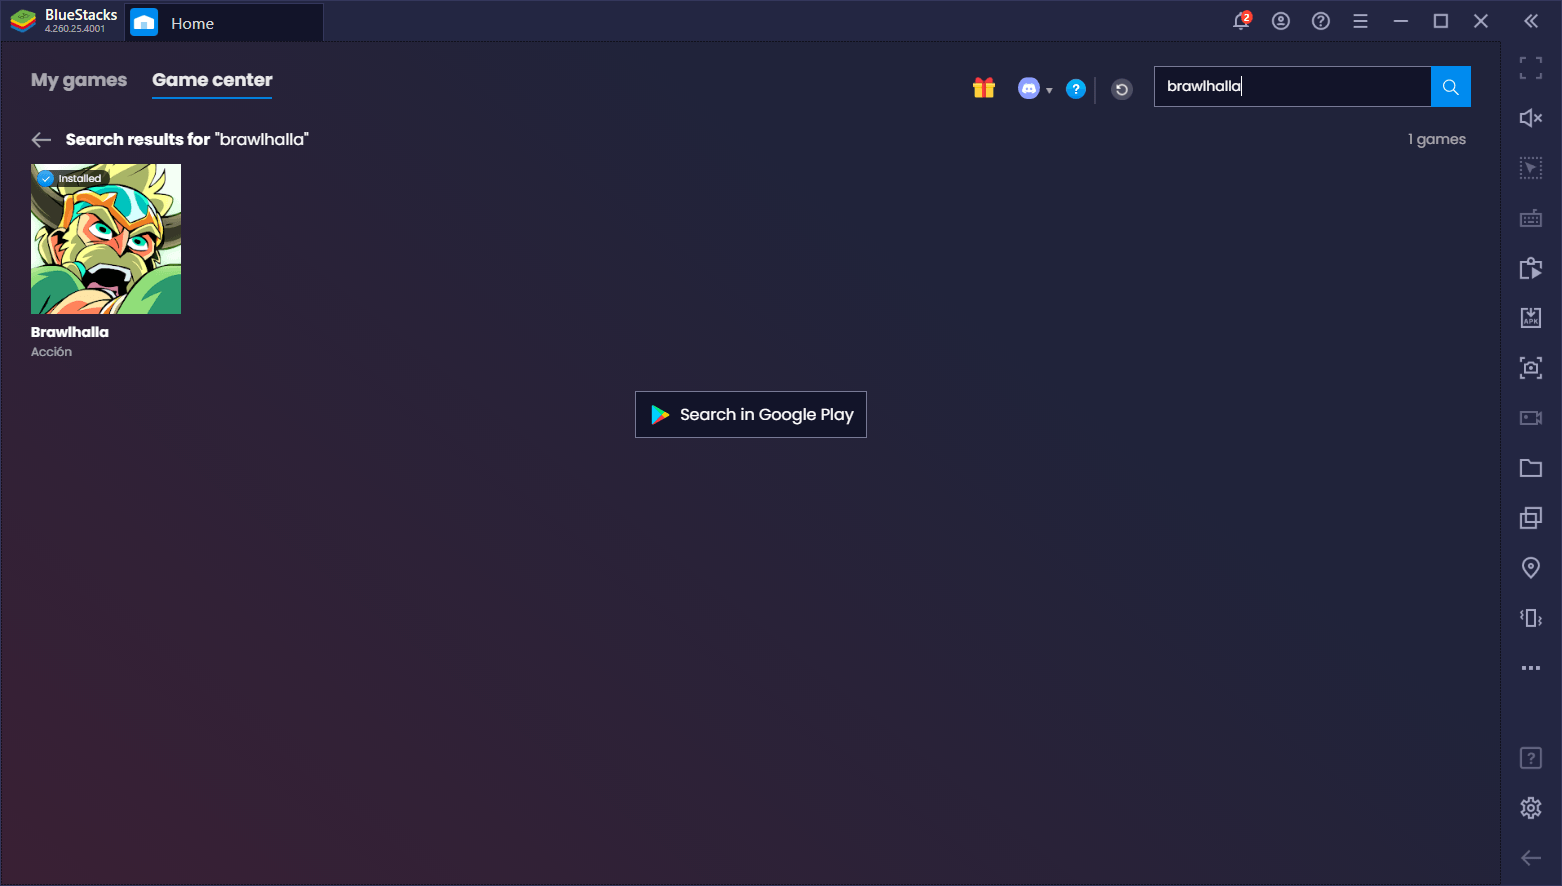
Task: Click the '1 games' result count
Action: pos(1437,139)
